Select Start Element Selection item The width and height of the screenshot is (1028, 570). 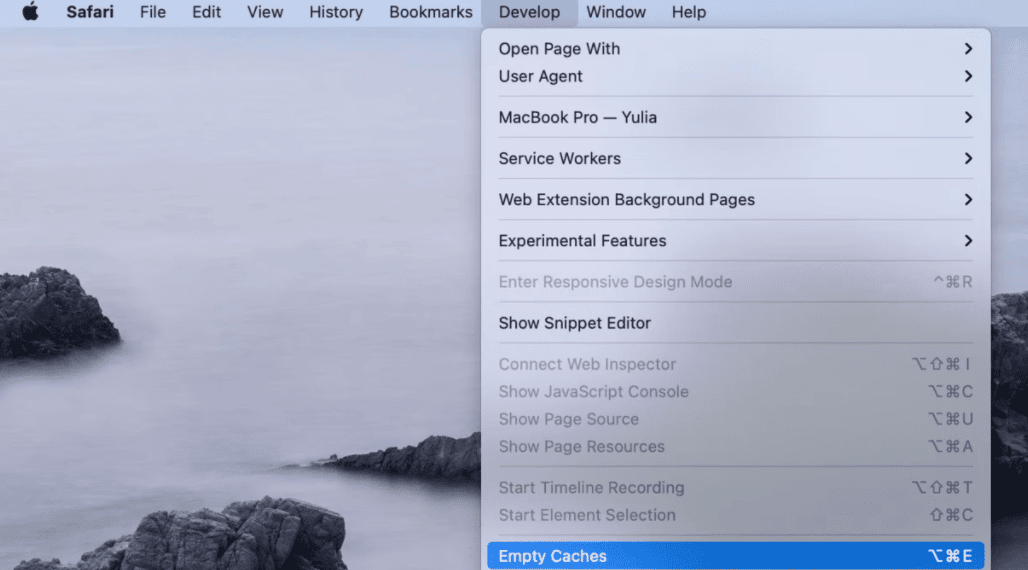tap(735, 515)
